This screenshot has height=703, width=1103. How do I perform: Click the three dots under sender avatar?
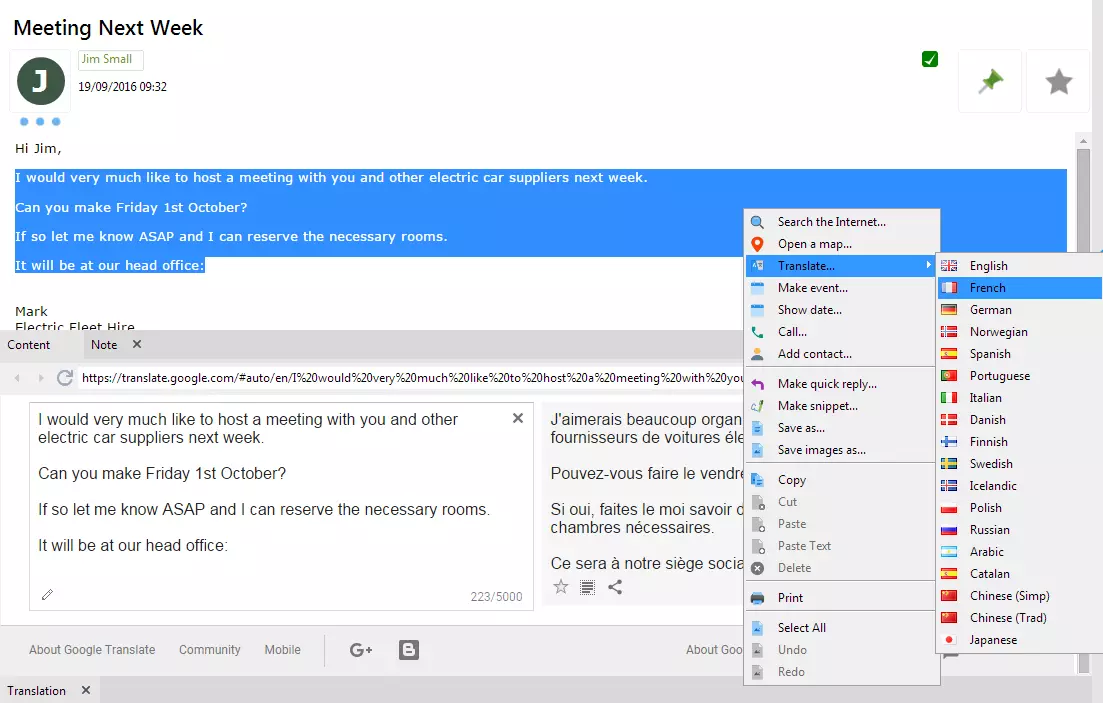coord(40,122)
